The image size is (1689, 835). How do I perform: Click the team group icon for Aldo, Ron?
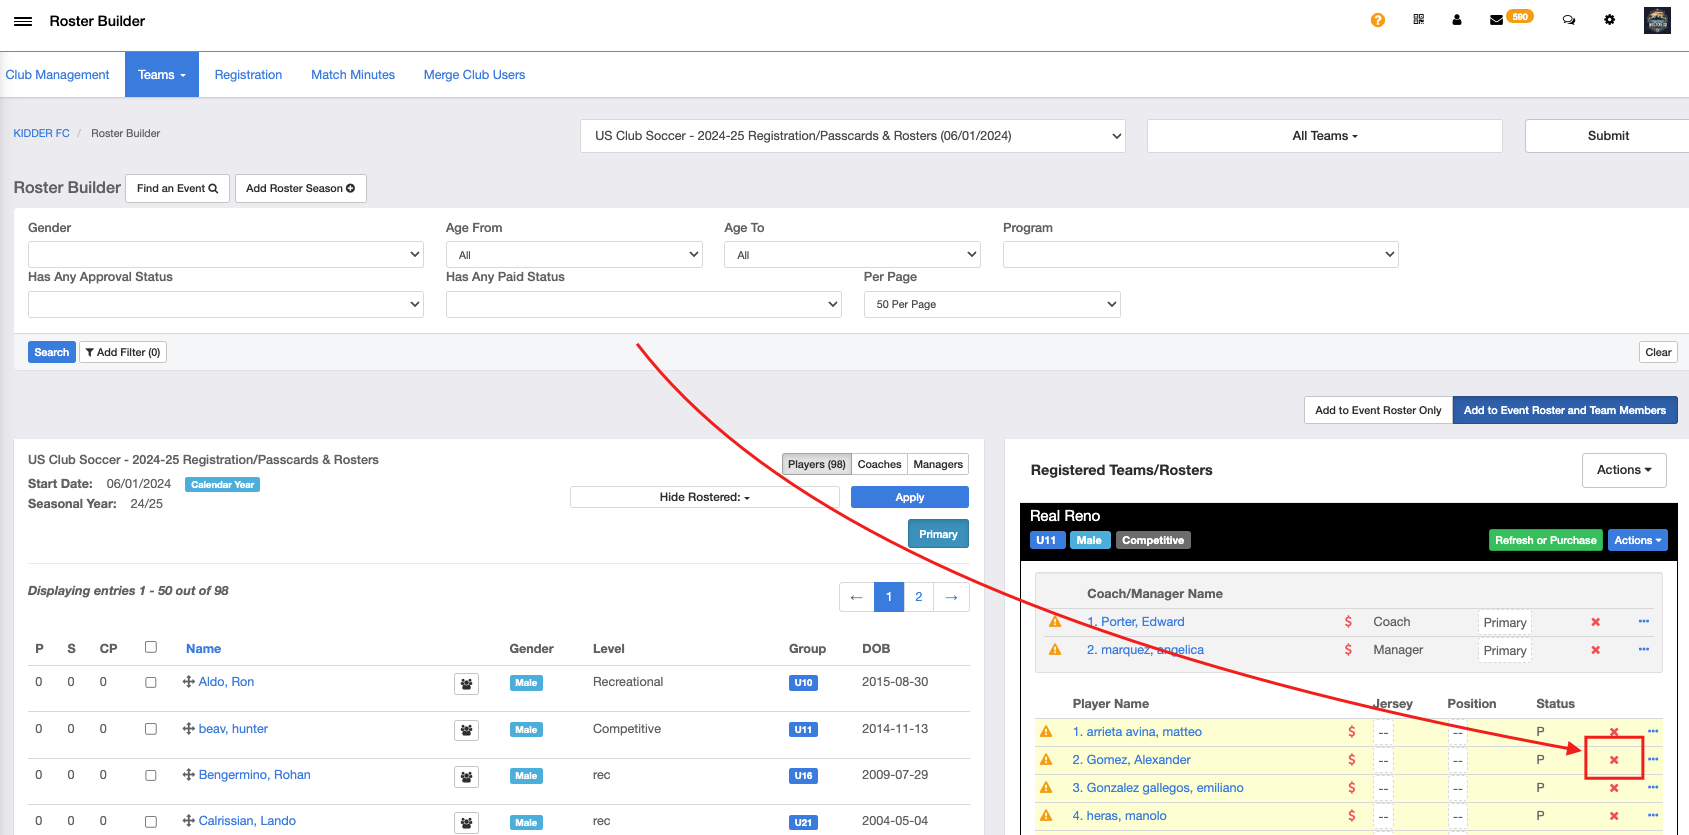(x=466, y=684)
